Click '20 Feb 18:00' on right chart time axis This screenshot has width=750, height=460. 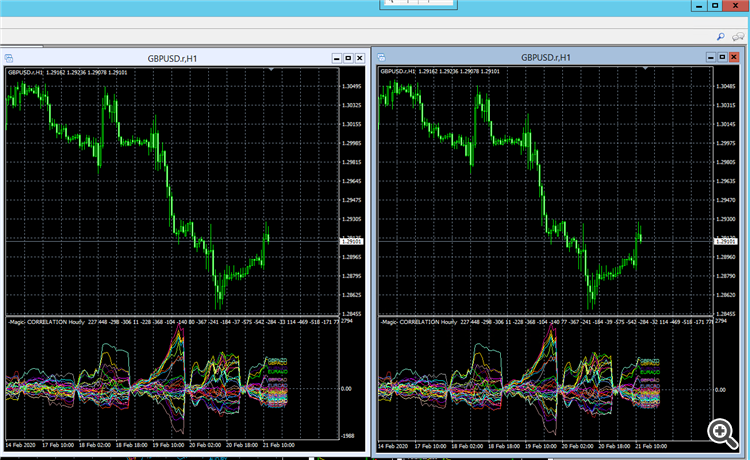tap(614, 446)
